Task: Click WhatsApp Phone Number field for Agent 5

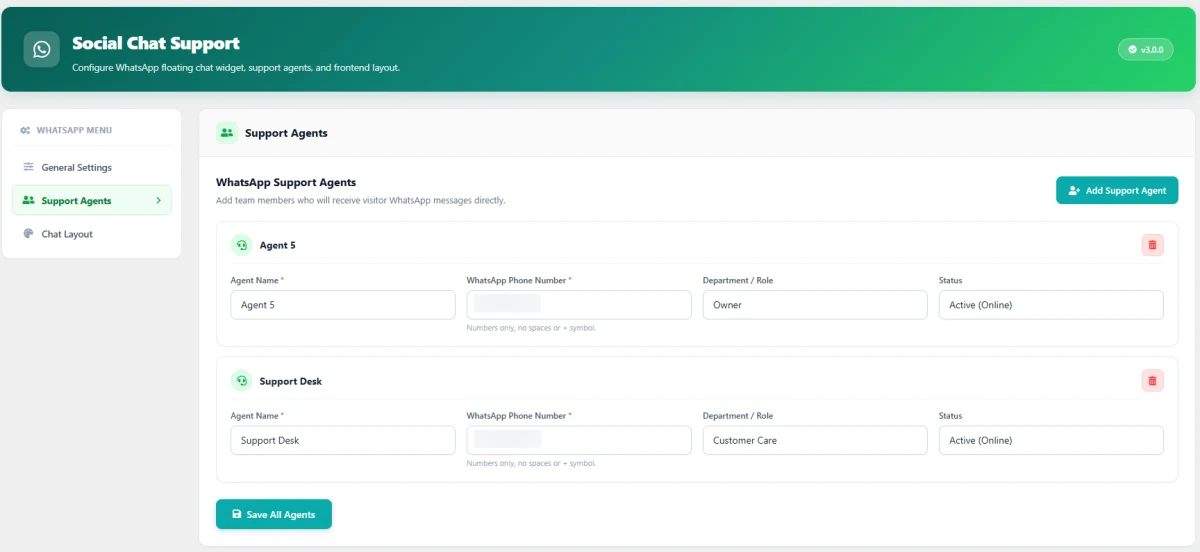Action: pyautogui.click(x=579, y=305)
